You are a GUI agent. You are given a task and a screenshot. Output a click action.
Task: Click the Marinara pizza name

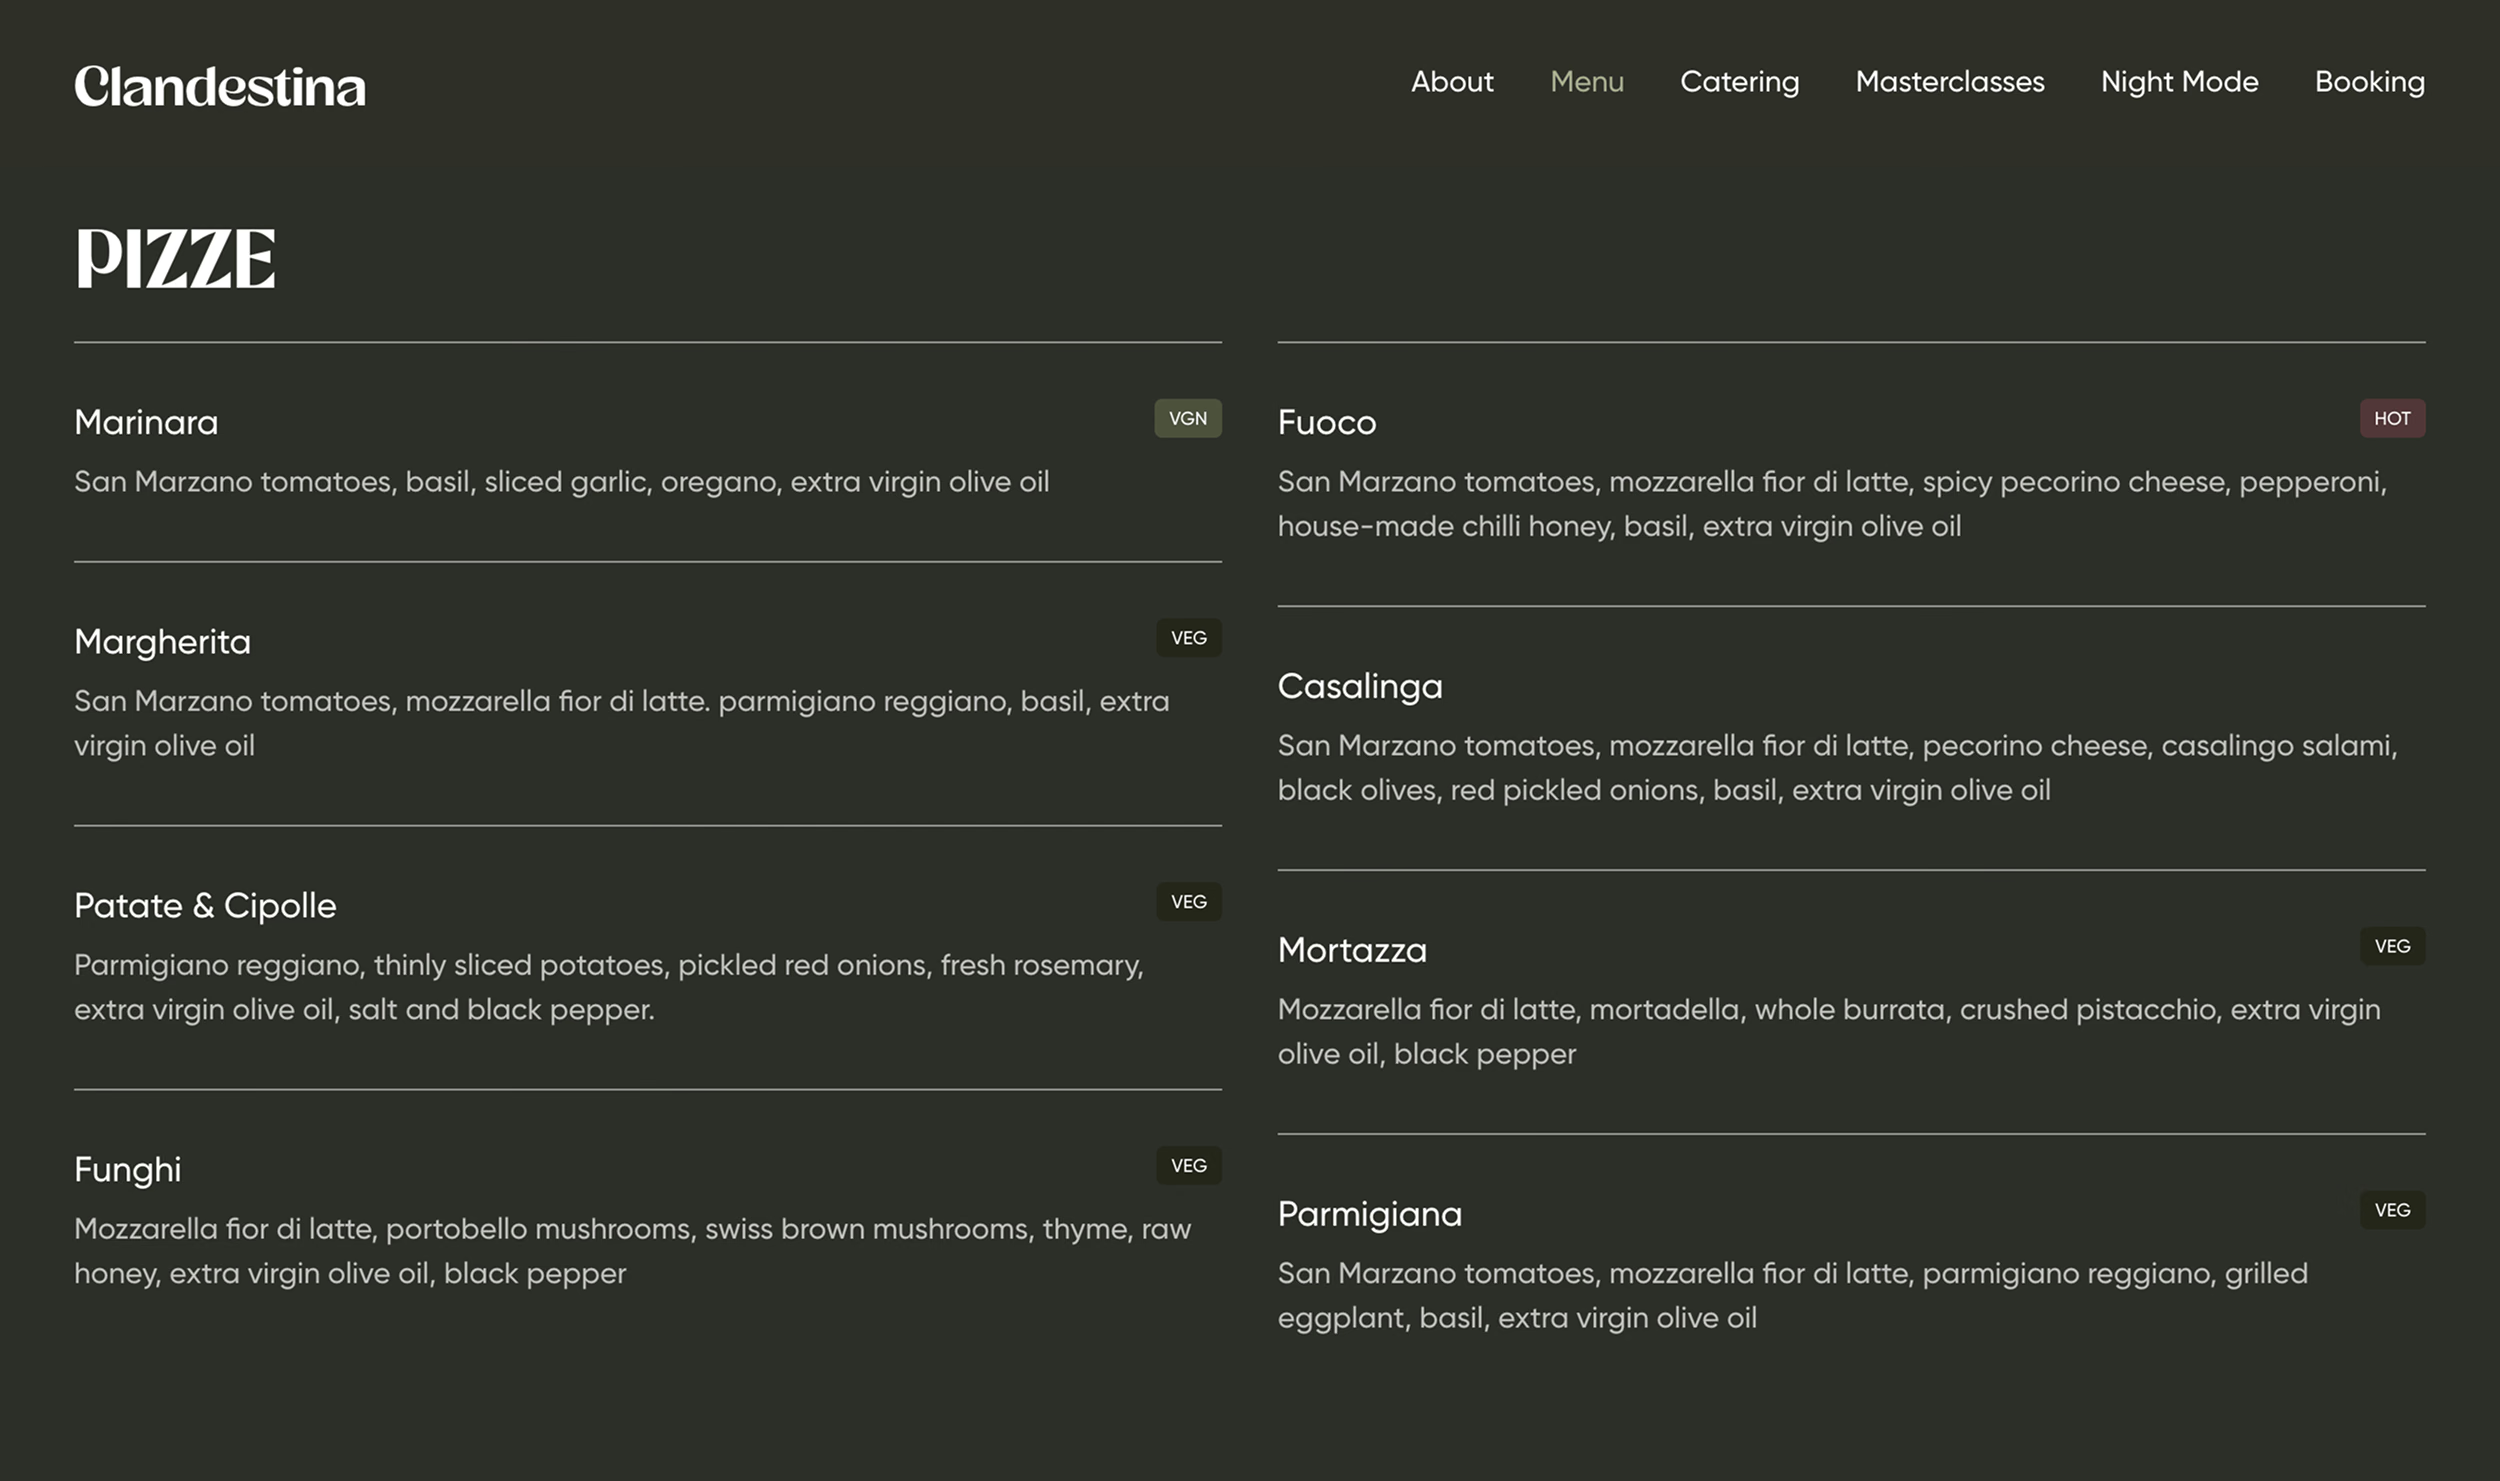146,422
